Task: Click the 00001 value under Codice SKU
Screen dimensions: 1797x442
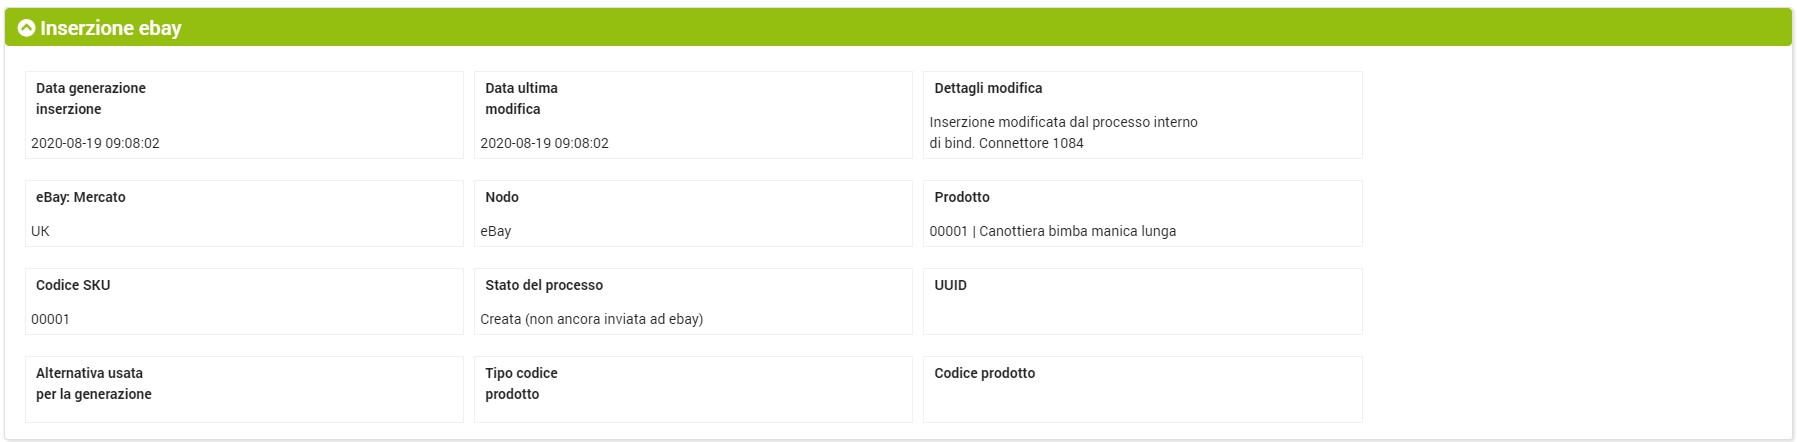Action: pyautogui.click(x=50, y=319)
